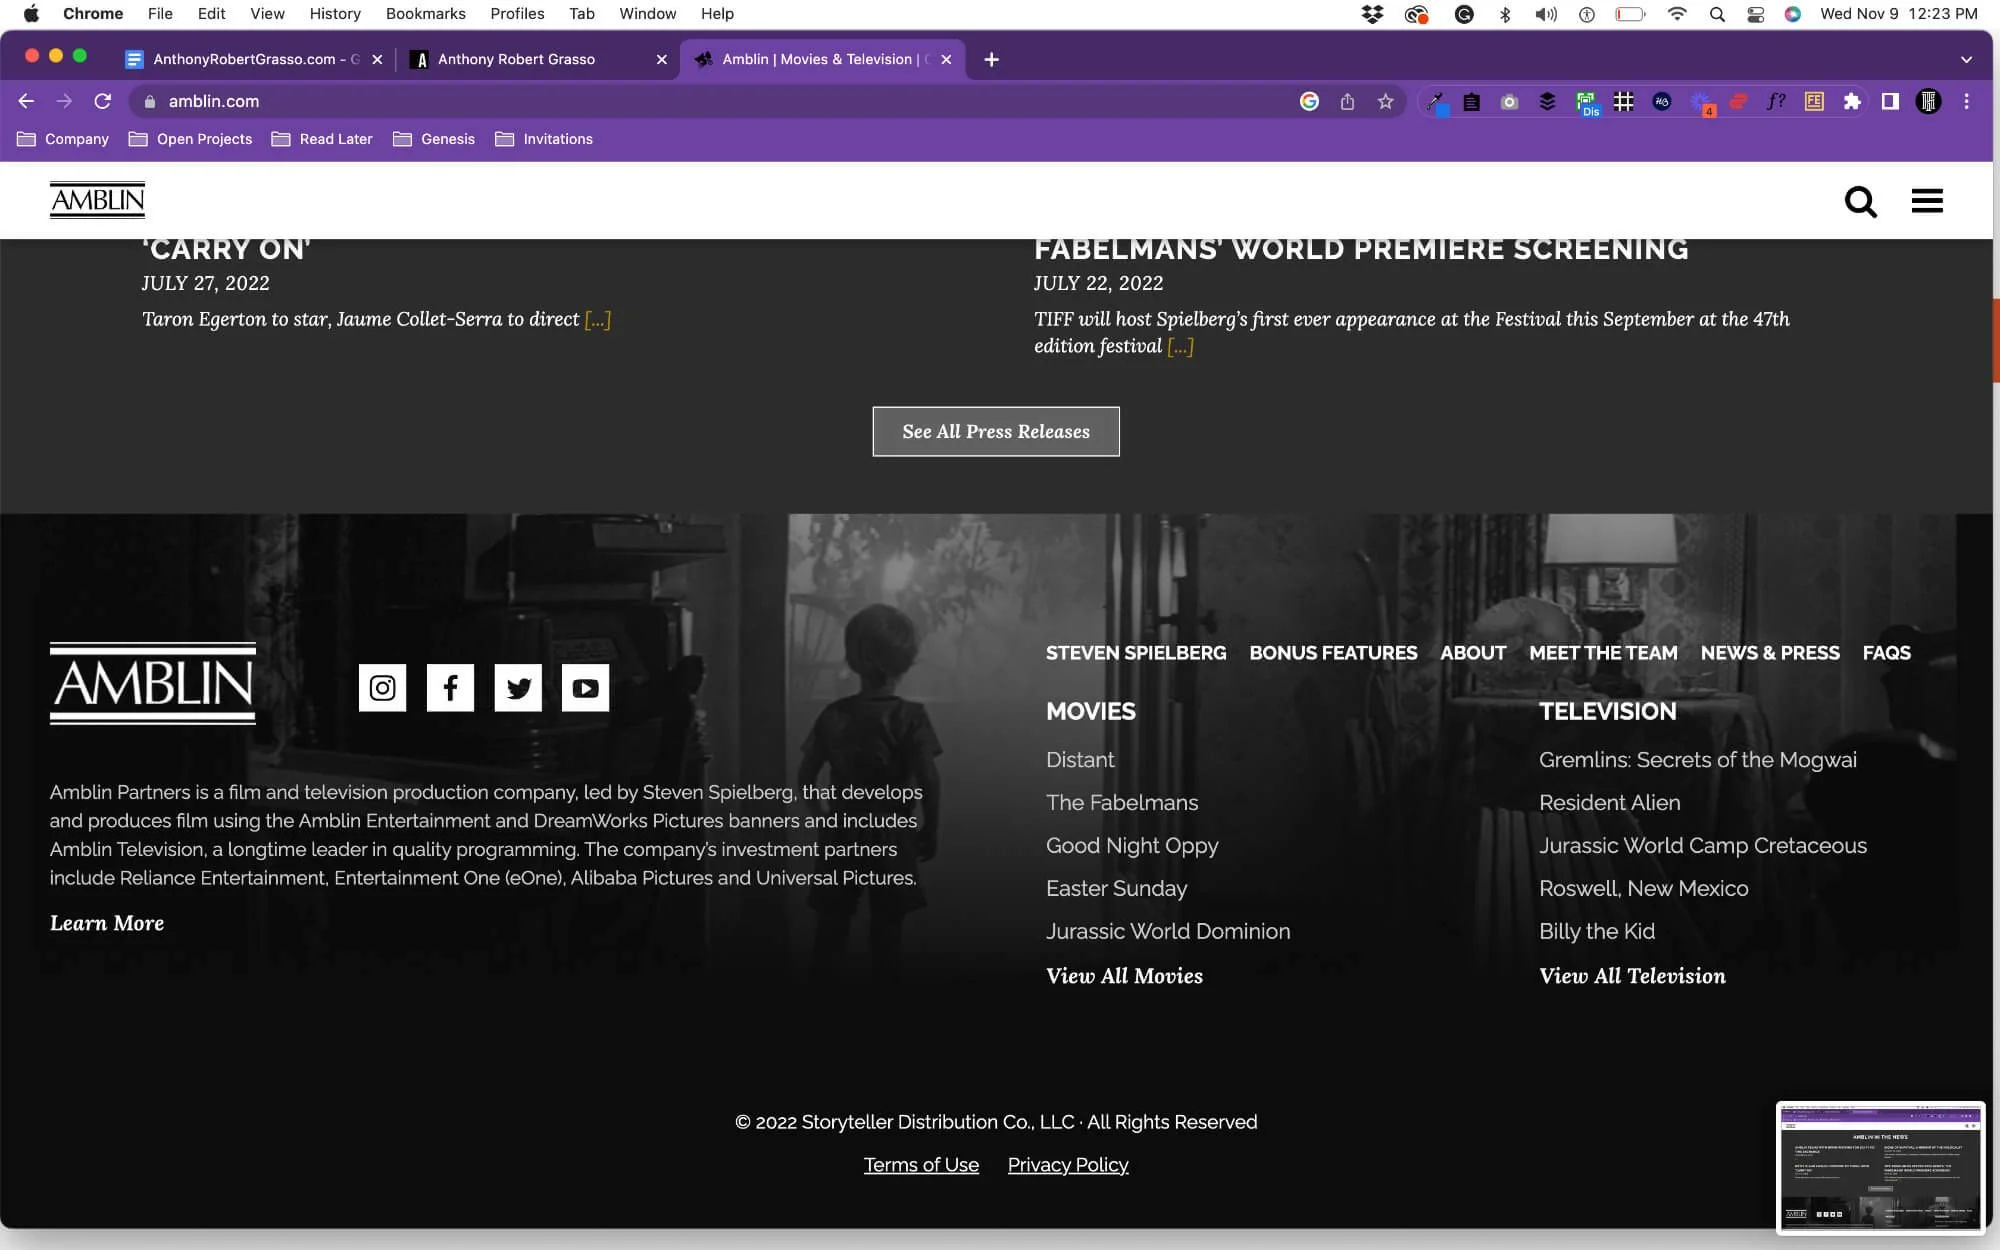Viewport: 2000px width, 1250px height.
Task: Open the hamburger menu icon
Action: point(1927,201)
